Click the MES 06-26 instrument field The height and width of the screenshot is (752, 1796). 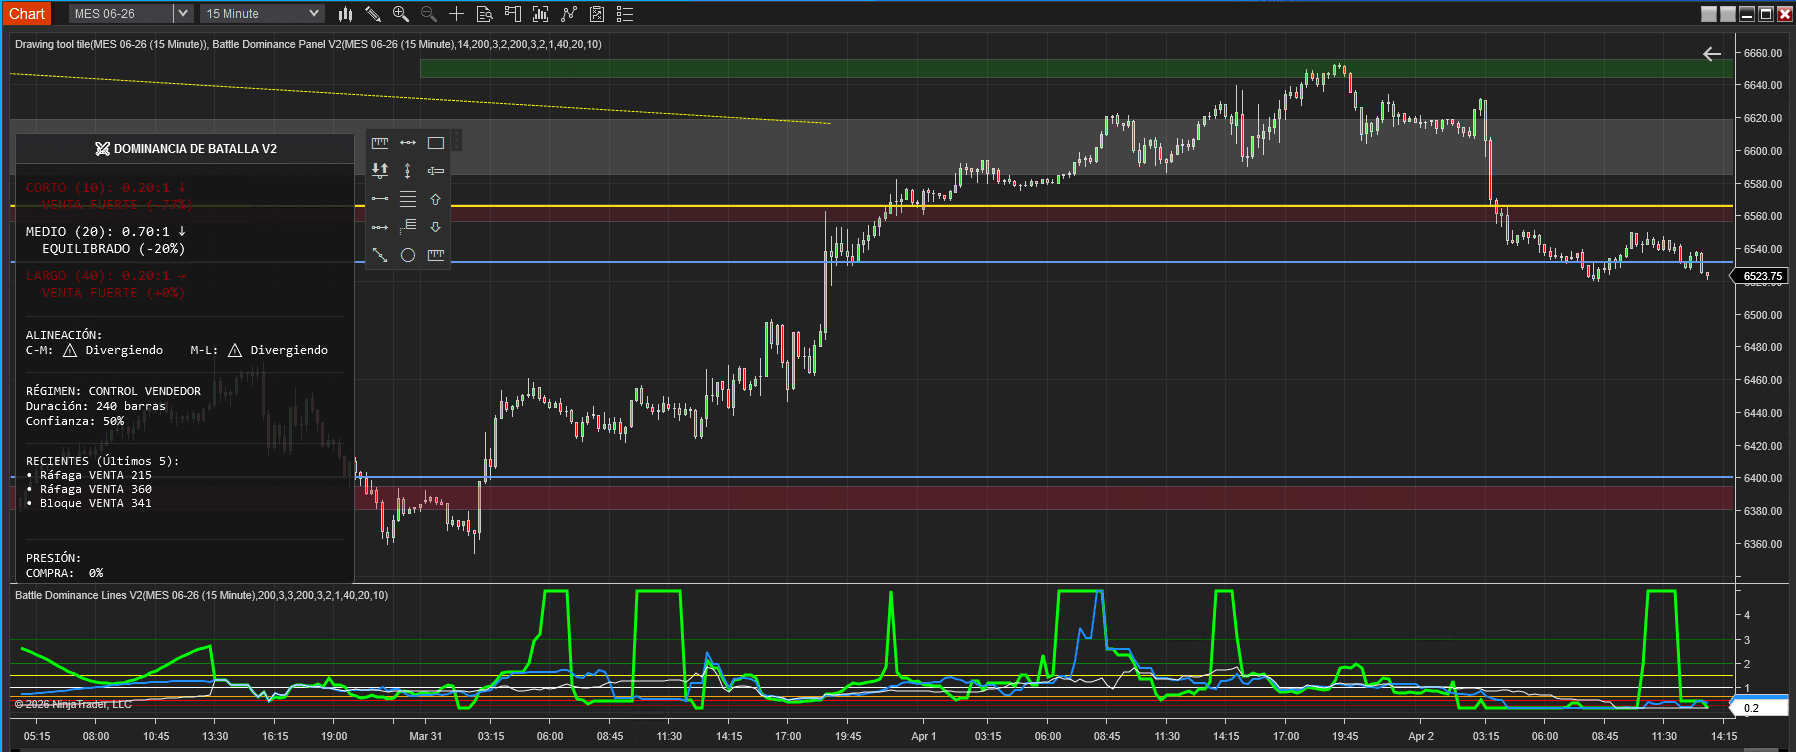[x=121, y=14]
